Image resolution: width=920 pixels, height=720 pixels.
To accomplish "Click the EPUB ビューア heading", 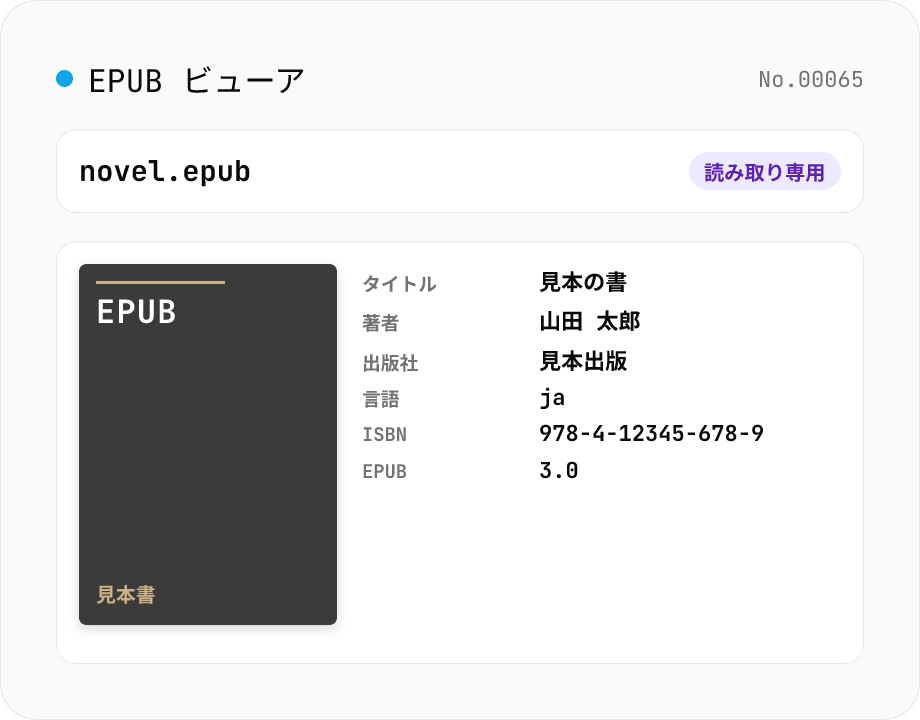I will coord(197,80).
